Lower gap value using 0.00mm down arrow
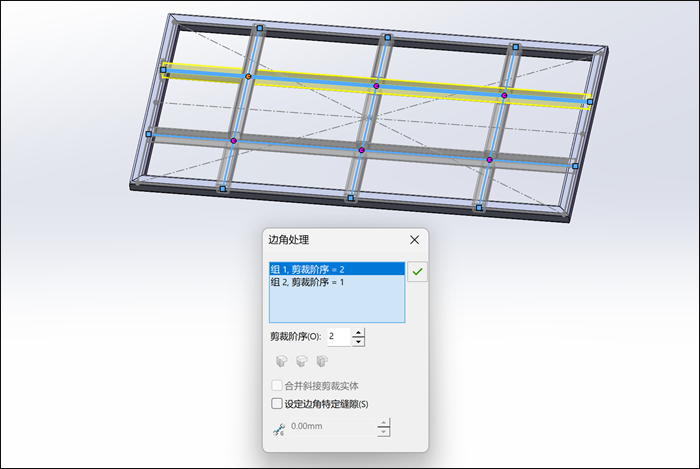 tap(383, 432)
